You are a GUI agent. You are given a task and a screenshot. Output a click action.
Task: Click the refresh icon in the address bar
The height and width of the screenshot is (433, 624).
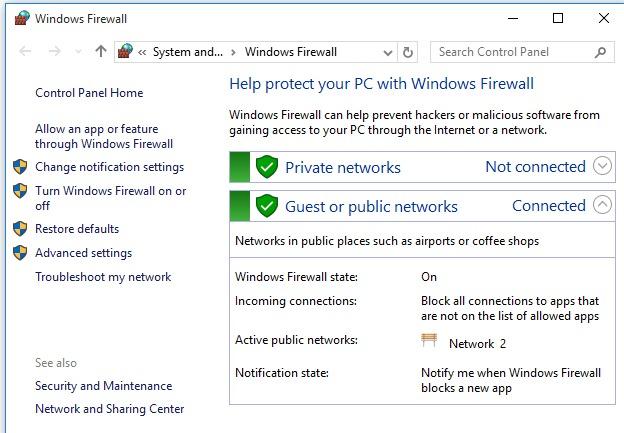(x=408, y=52)
